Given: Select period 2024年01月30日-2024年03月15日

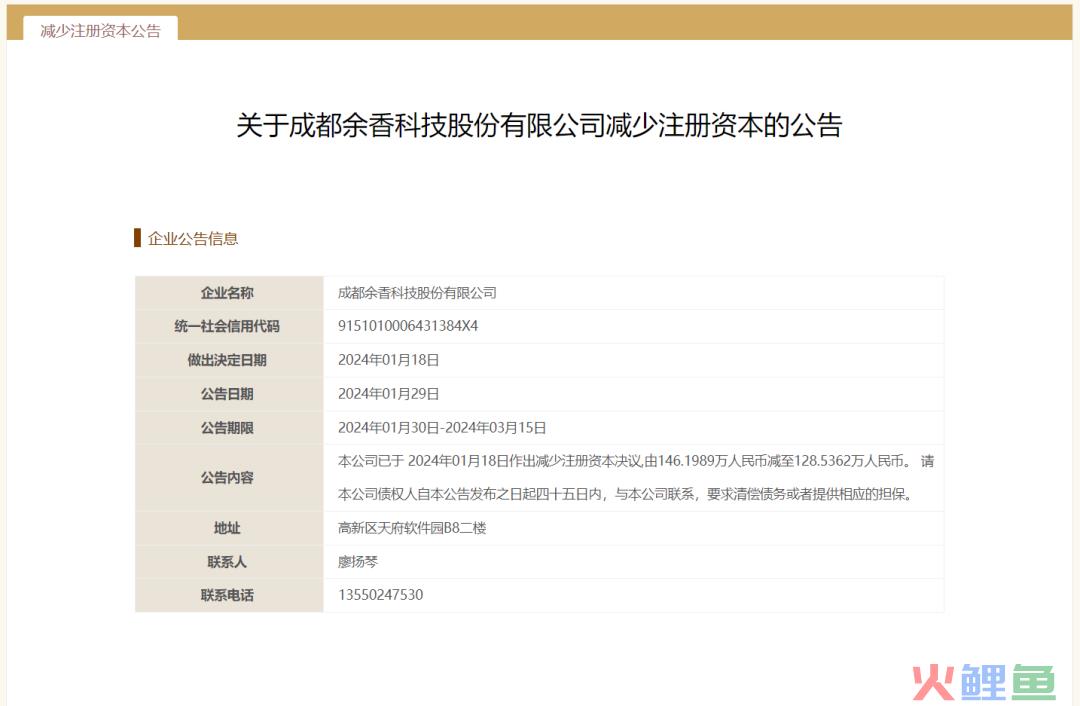Looking at the screenshot, I should (x=442, y=428).
